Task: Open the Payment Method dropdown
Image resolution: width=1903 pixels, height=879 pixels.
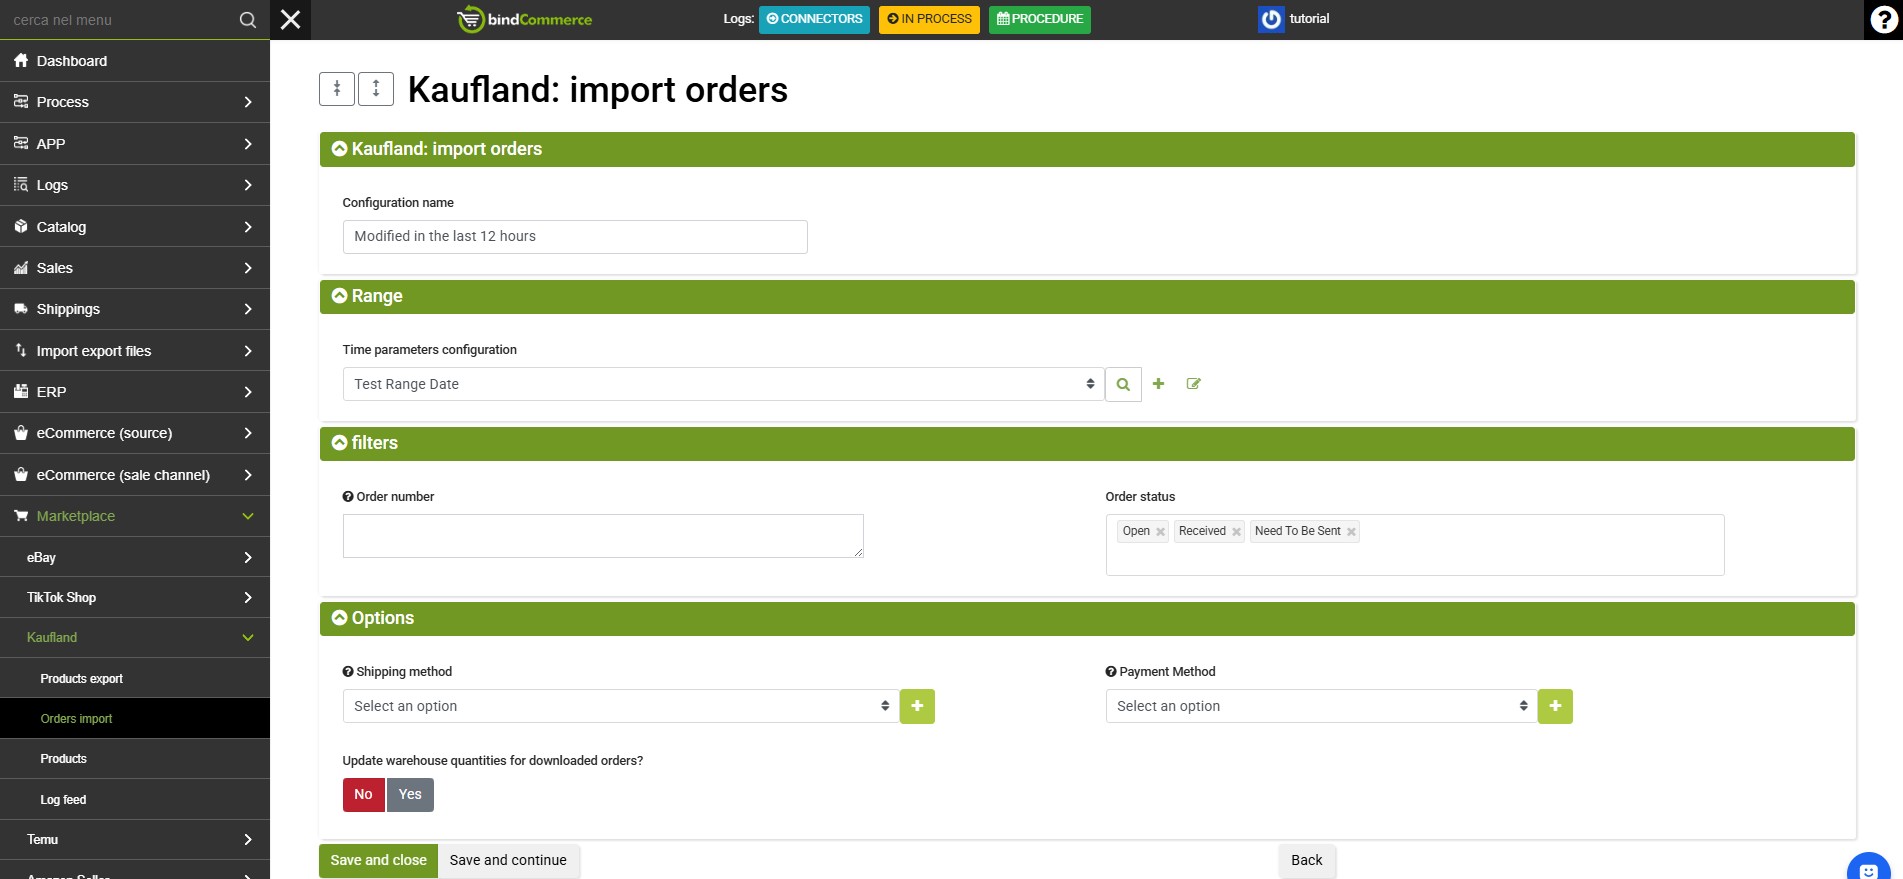Action: tap(1320, 706)
